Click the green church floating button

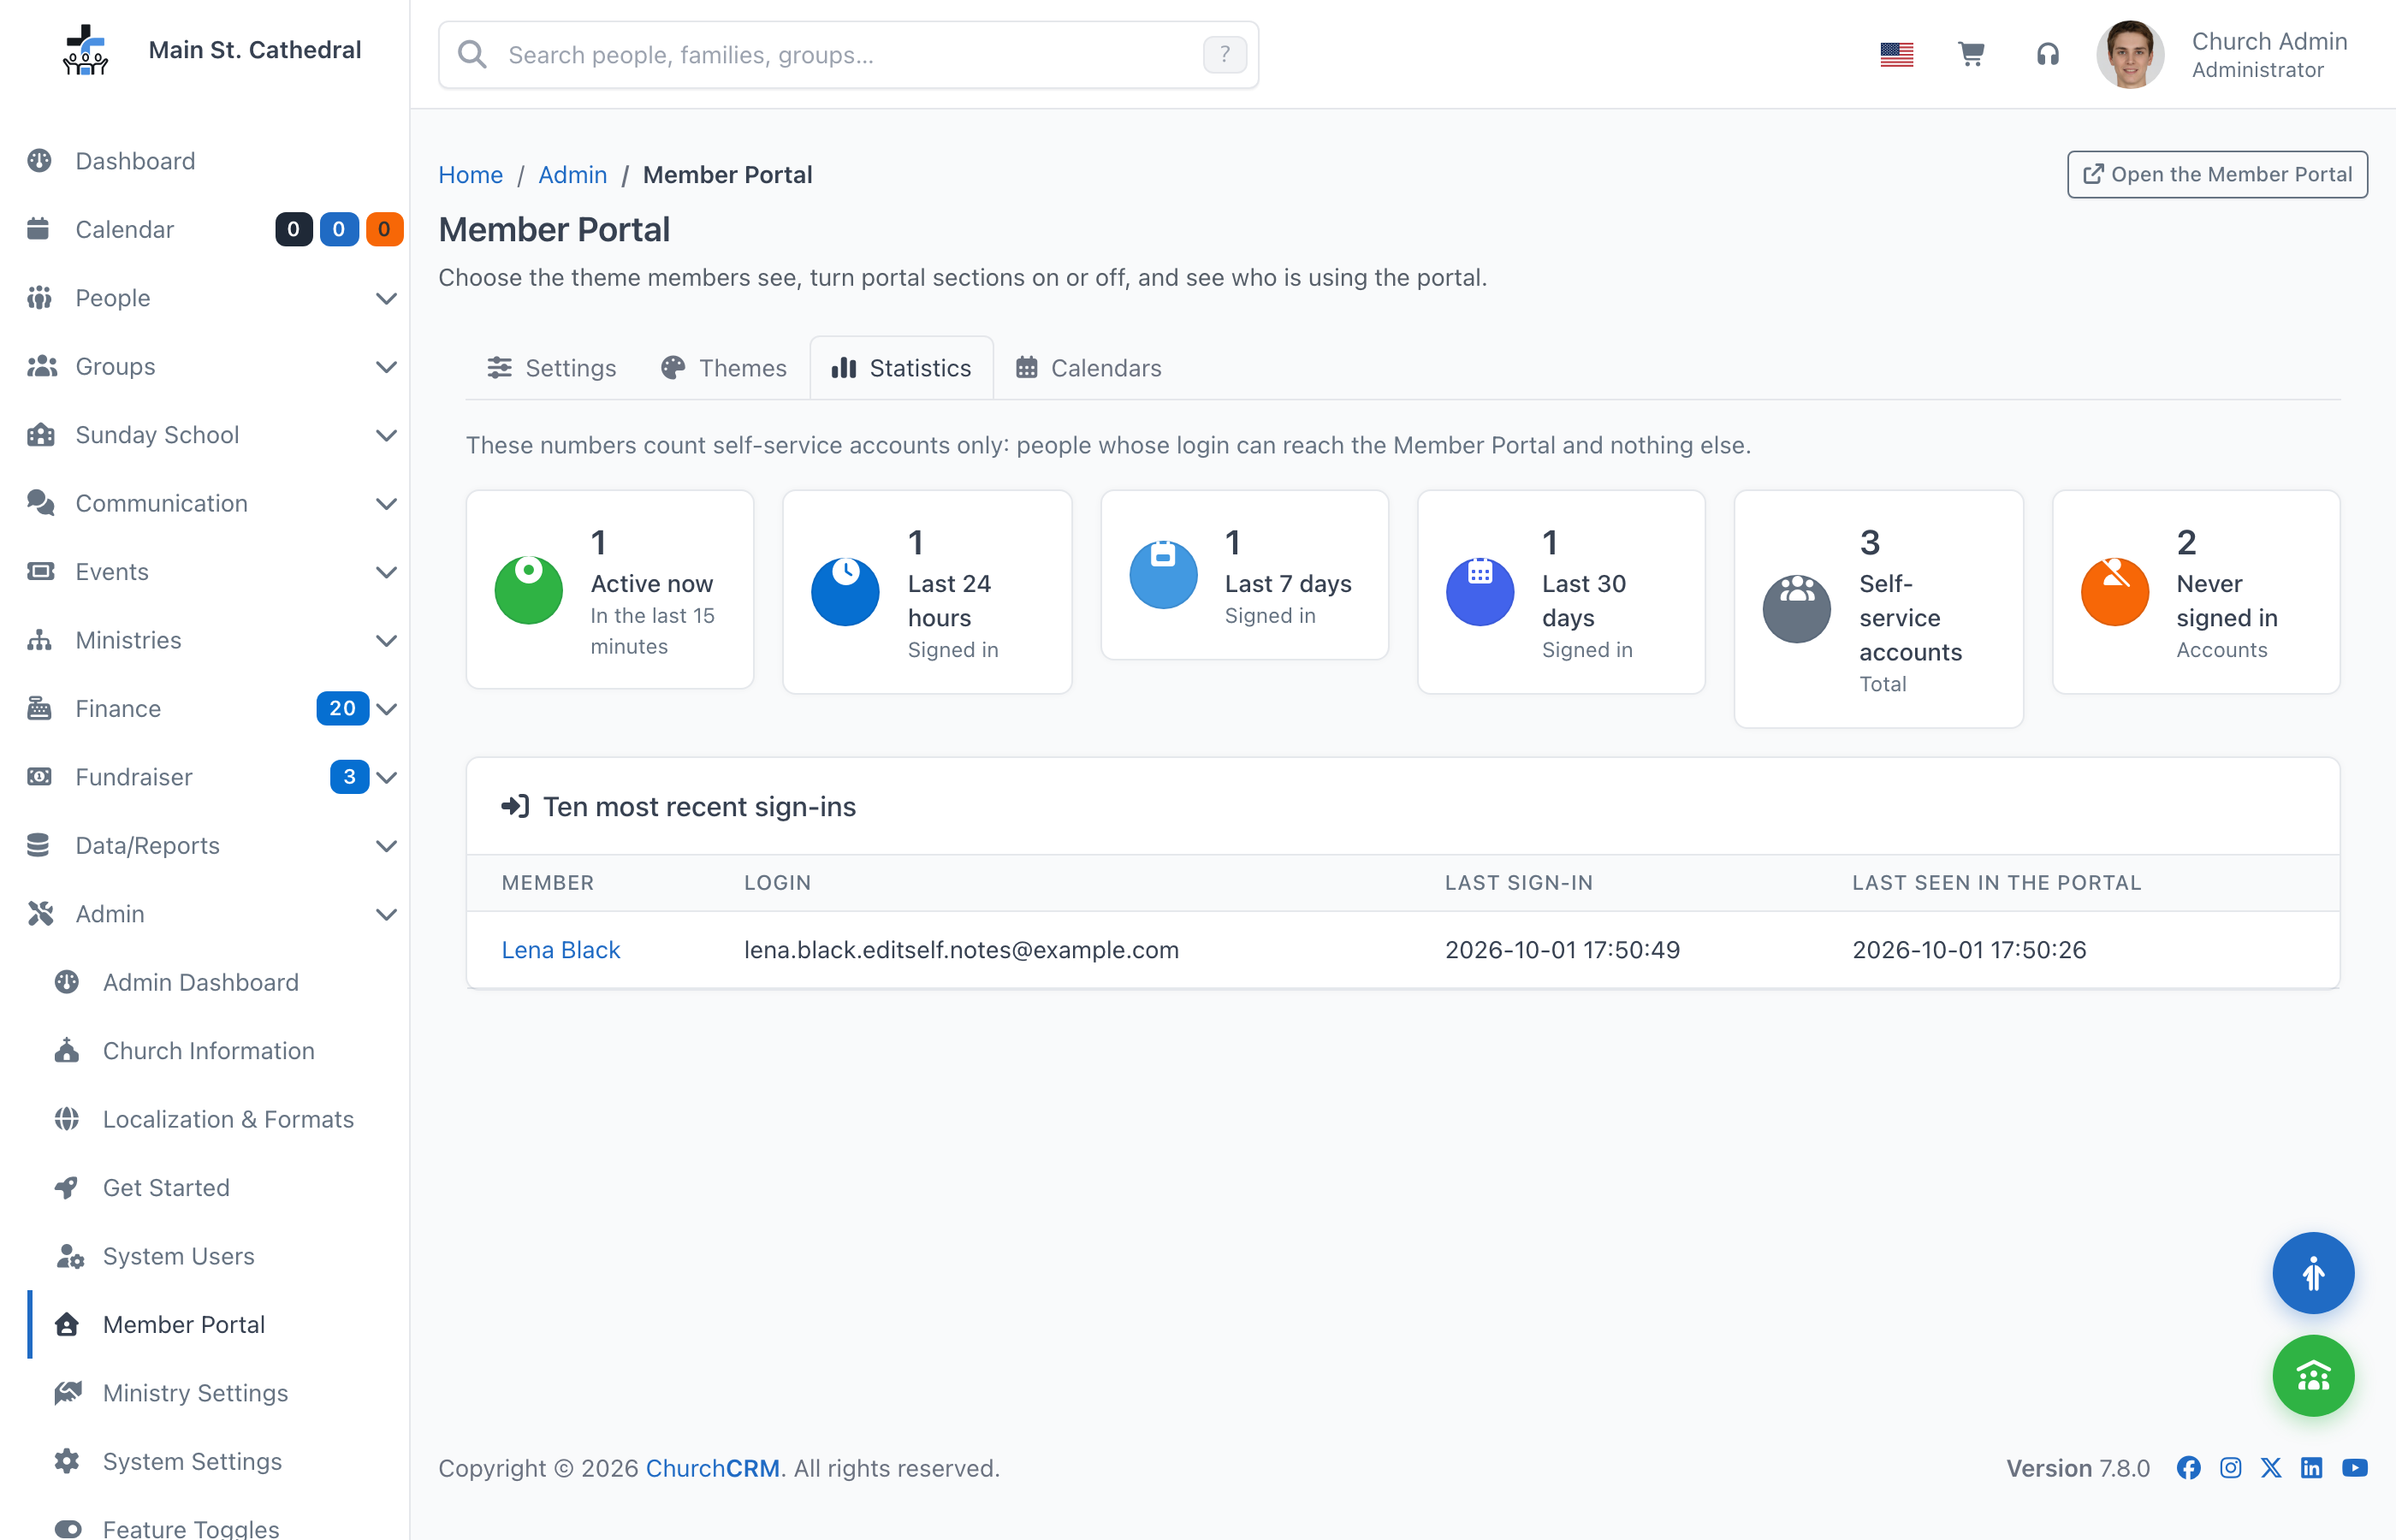(x=2312, y=1376)
